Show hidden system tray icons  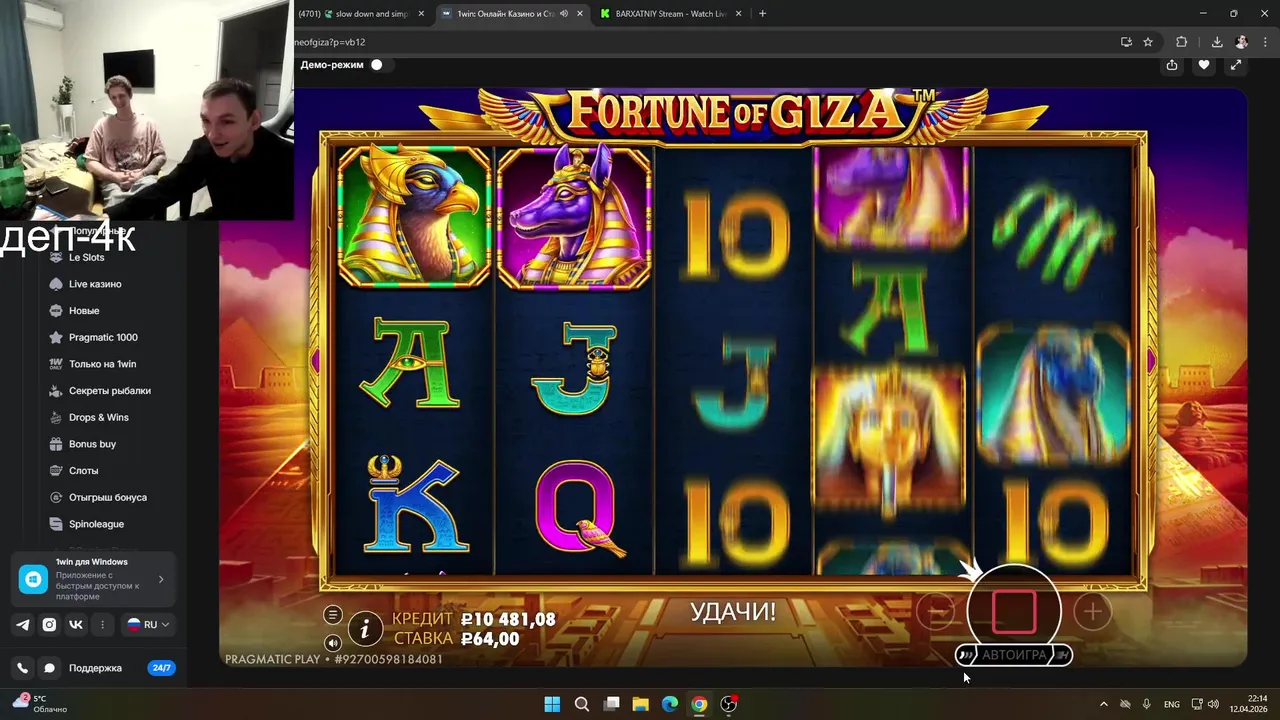1104,704
